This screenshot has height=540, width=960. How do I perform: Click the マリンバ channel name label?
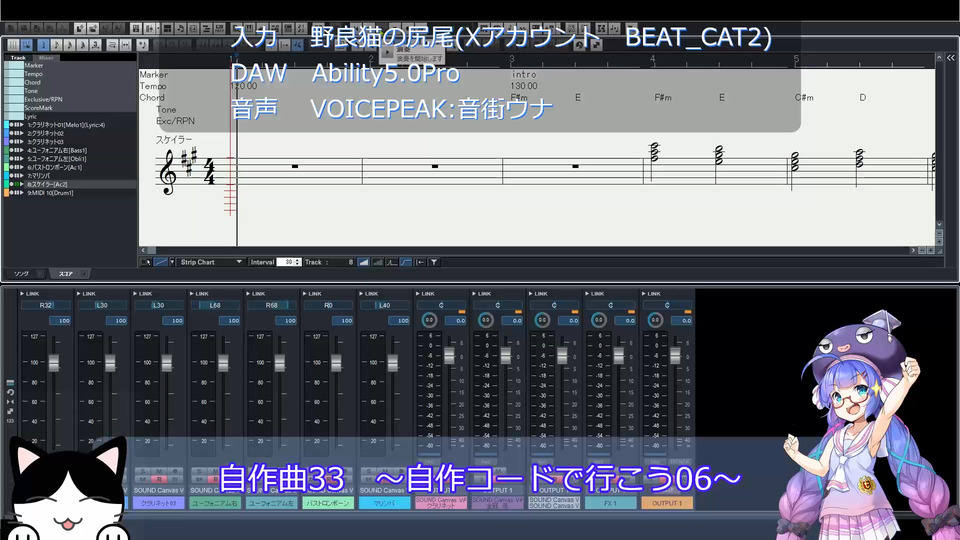[384, 503]
